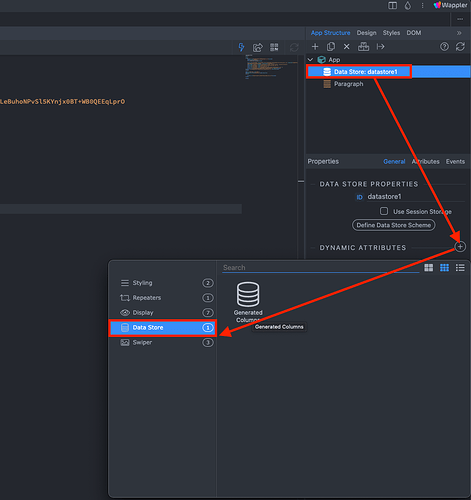The image size is (471, 500).
Task: Click the Search input field
Action: (x=321, y=268)
